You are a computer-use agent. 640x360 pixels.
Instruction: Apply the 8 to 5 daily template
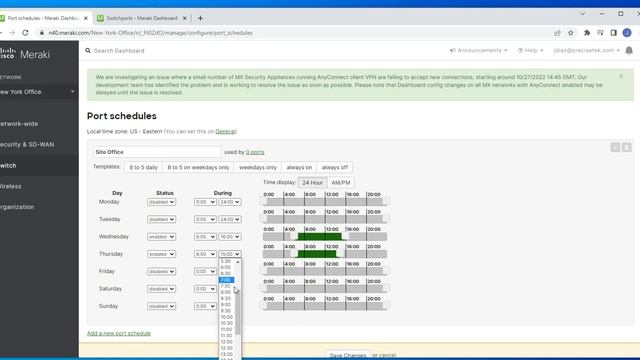coord(143,167)
